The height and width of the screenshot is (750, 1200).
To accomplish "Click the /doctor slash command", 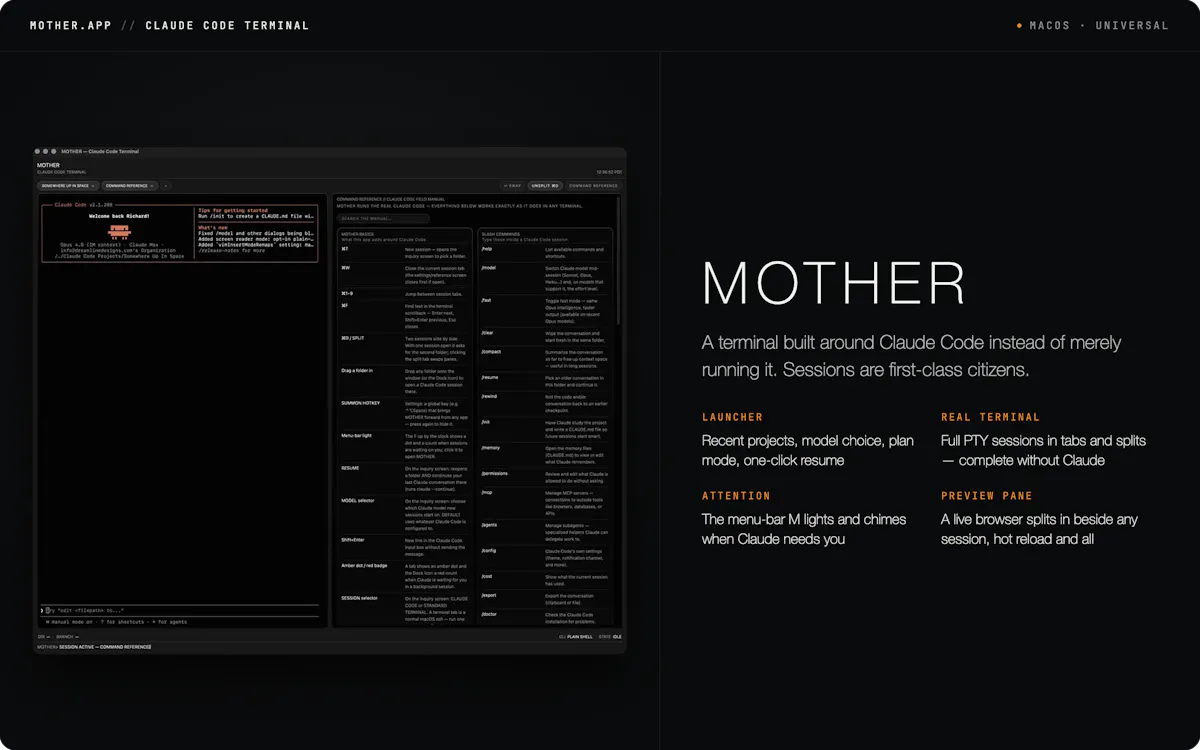I will click(546, 617).
